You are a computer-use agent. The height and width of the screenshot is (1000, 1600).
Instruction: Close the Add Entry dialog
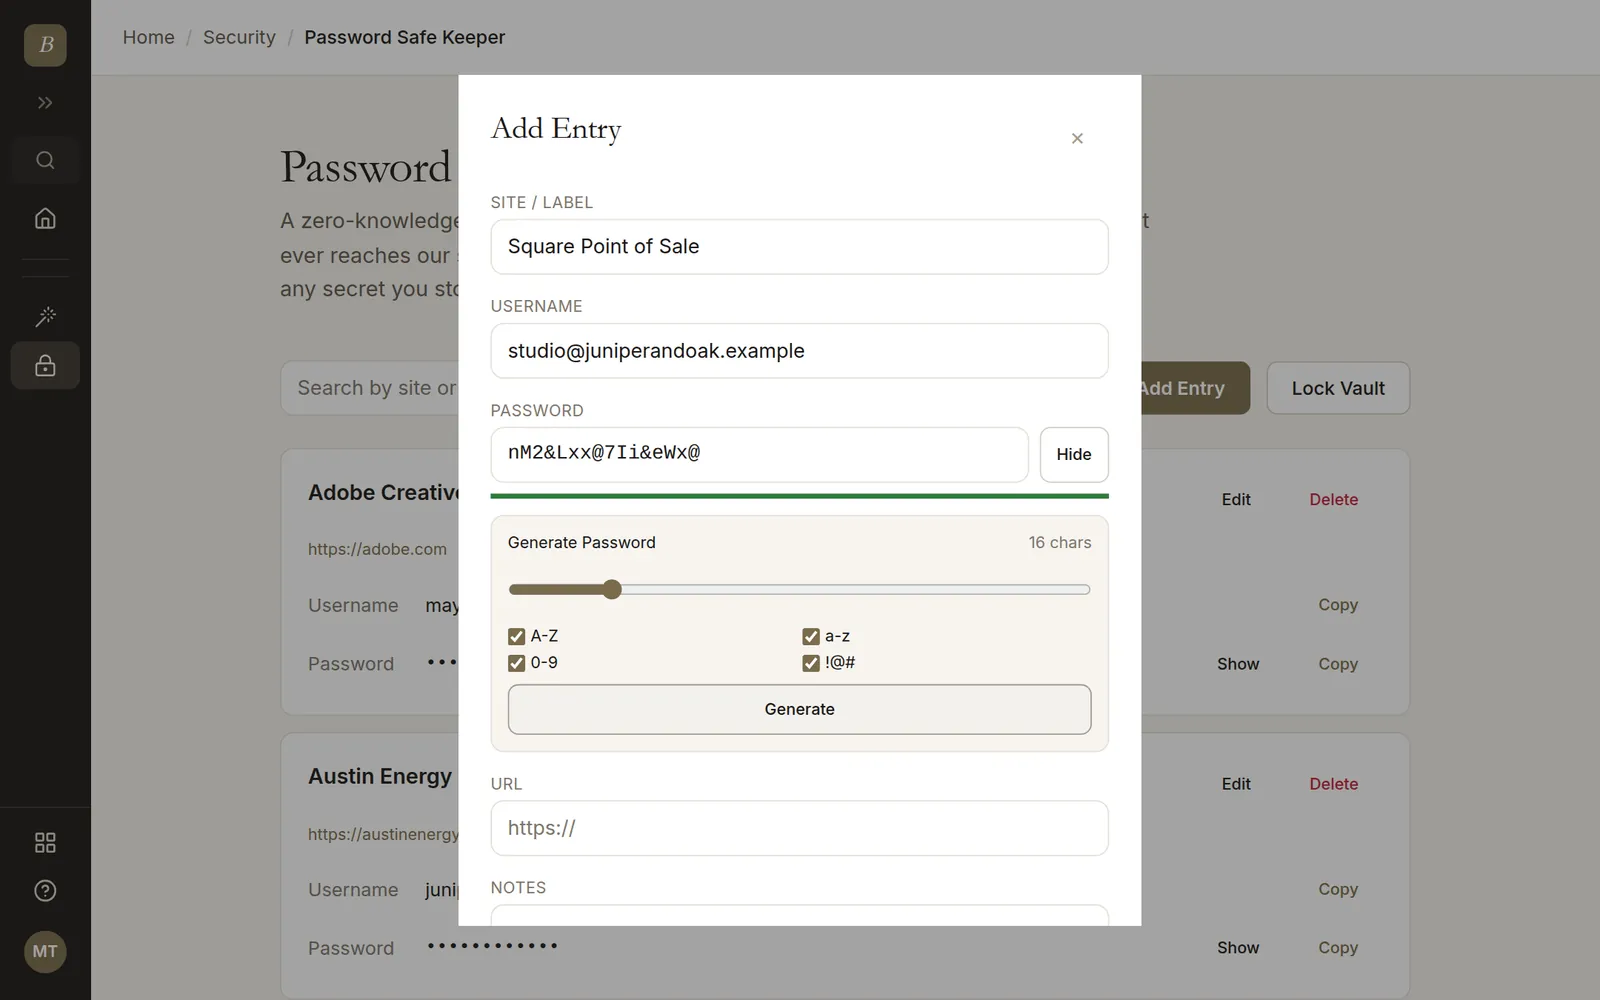point(1077,138)
